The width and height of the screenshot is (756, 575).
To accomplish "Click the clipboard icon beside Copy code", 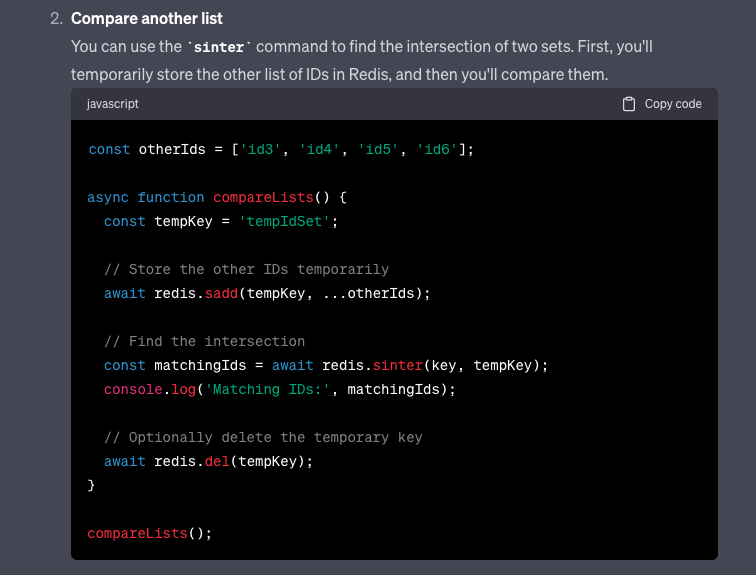I will pyautogui.click(x=628, y=104).
